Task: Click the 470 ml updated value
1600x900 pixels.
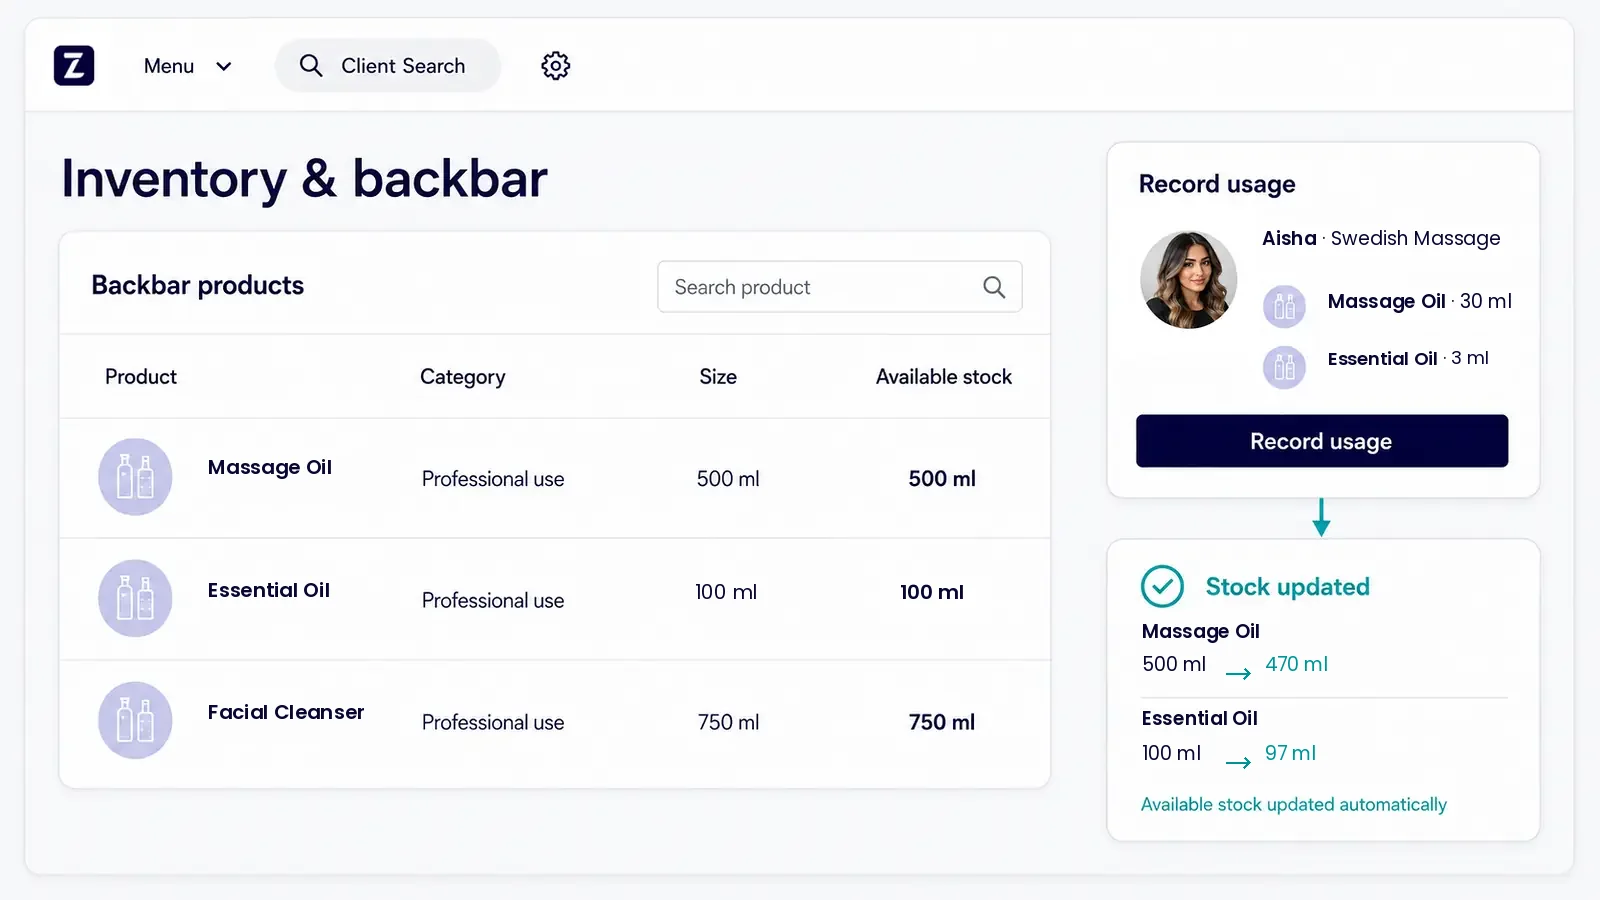Action: click(1297, 664)
